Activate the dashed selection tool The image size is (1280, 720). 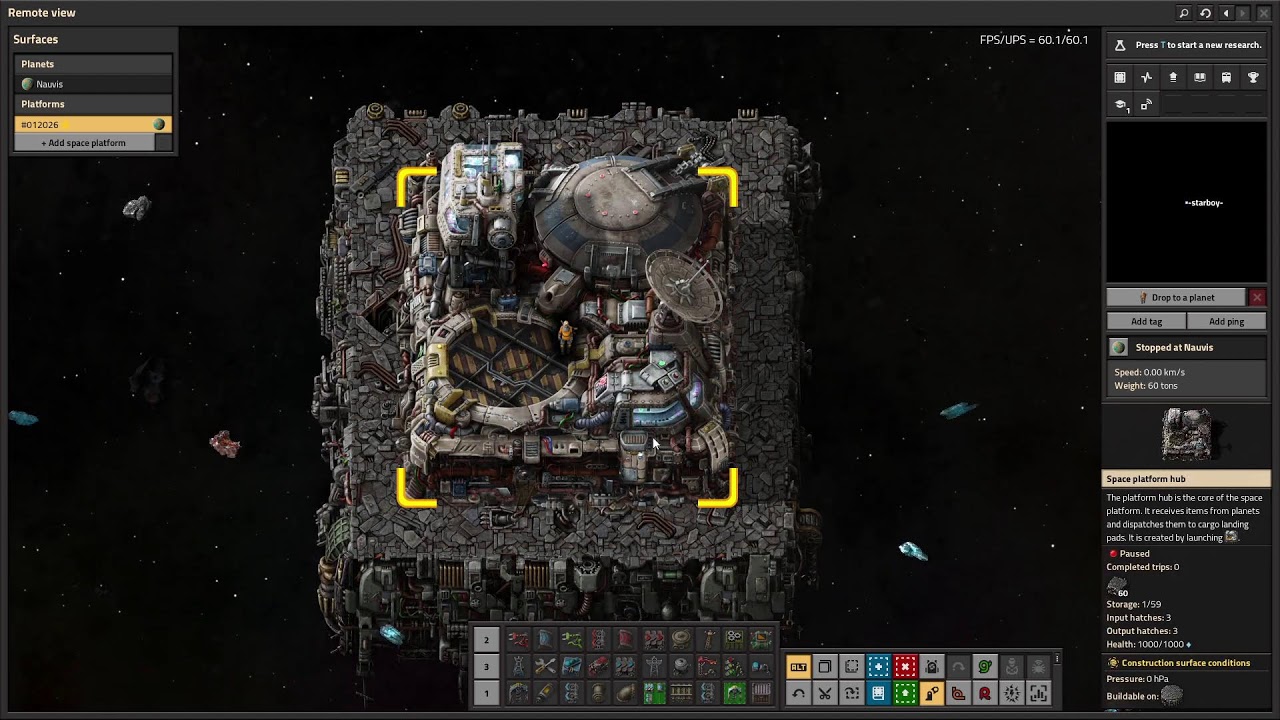pos(852,666)
